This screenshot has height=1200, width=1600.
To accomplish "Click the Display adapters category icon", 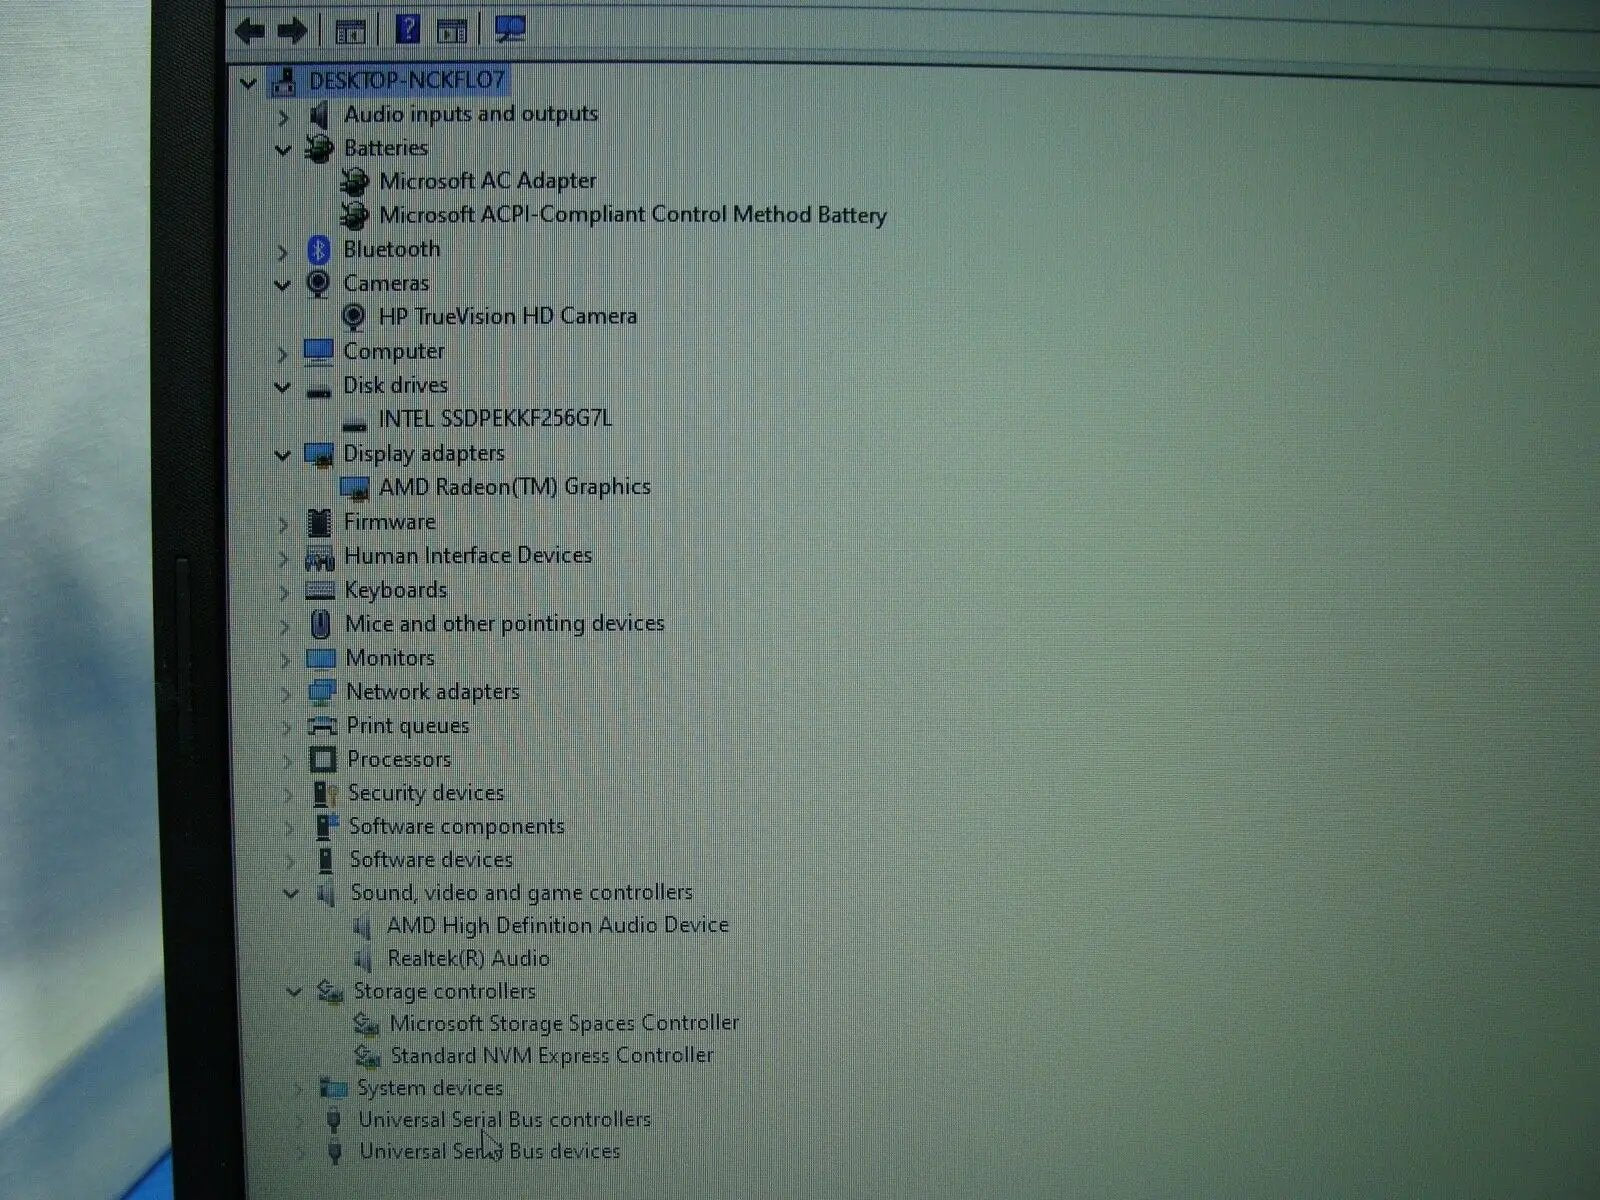I will click(319, 455).
